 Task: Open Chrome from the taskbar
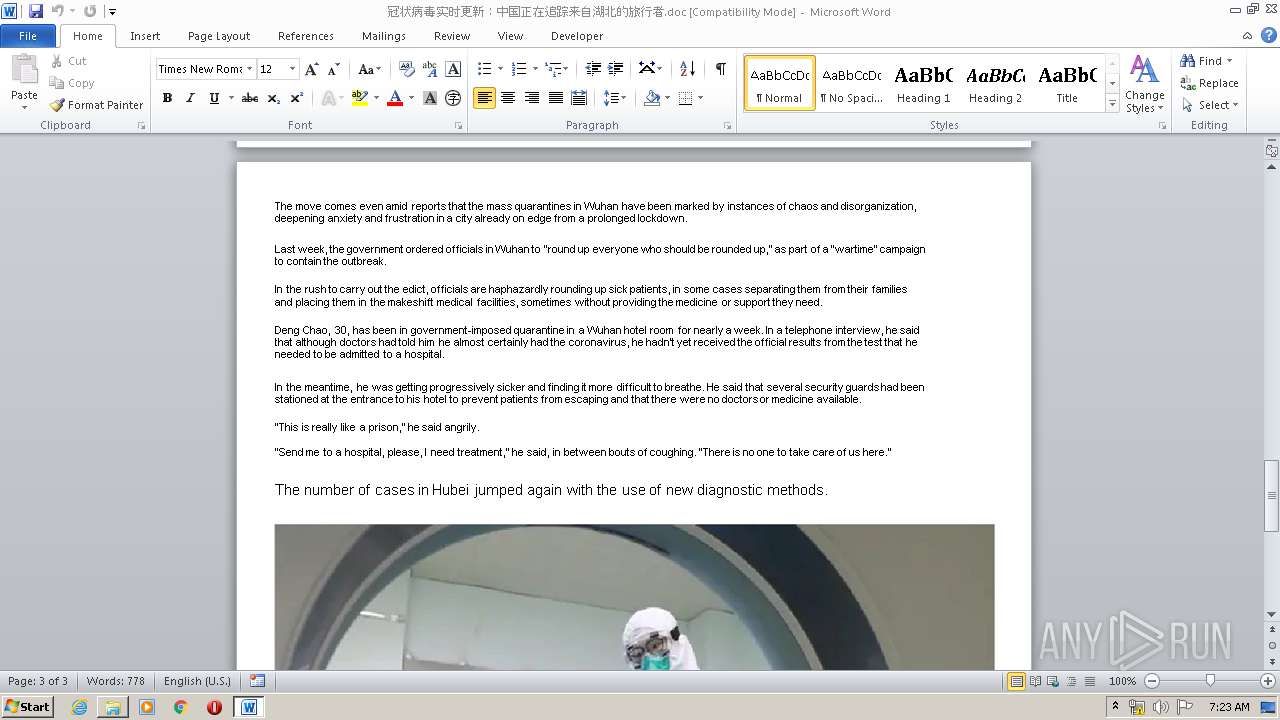pyautogui.click(x=180, y=707)
